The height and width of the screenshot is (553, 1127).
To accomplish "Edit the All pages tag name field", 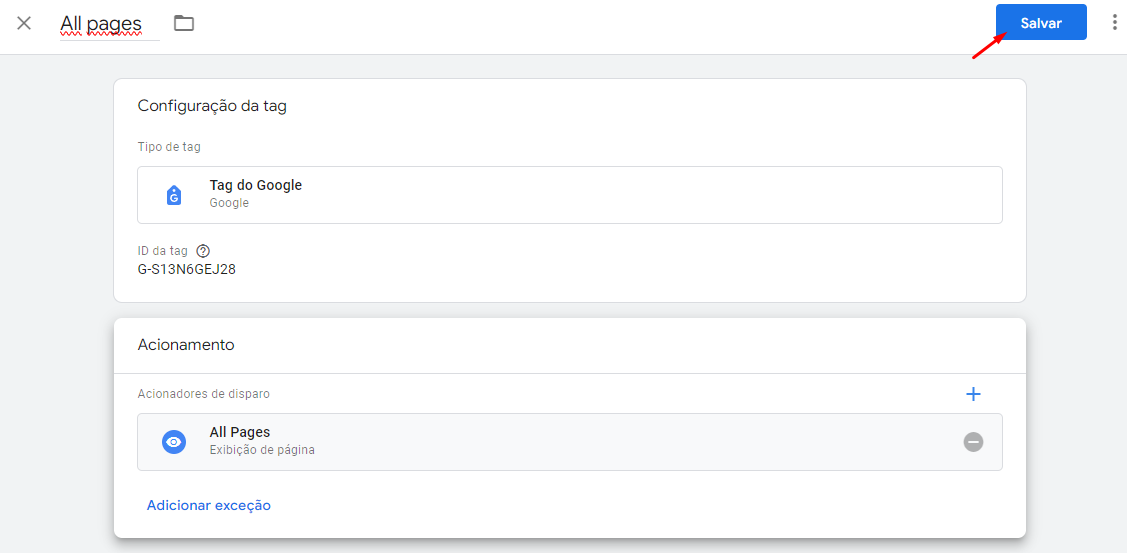I will click(x=109, y=25).
